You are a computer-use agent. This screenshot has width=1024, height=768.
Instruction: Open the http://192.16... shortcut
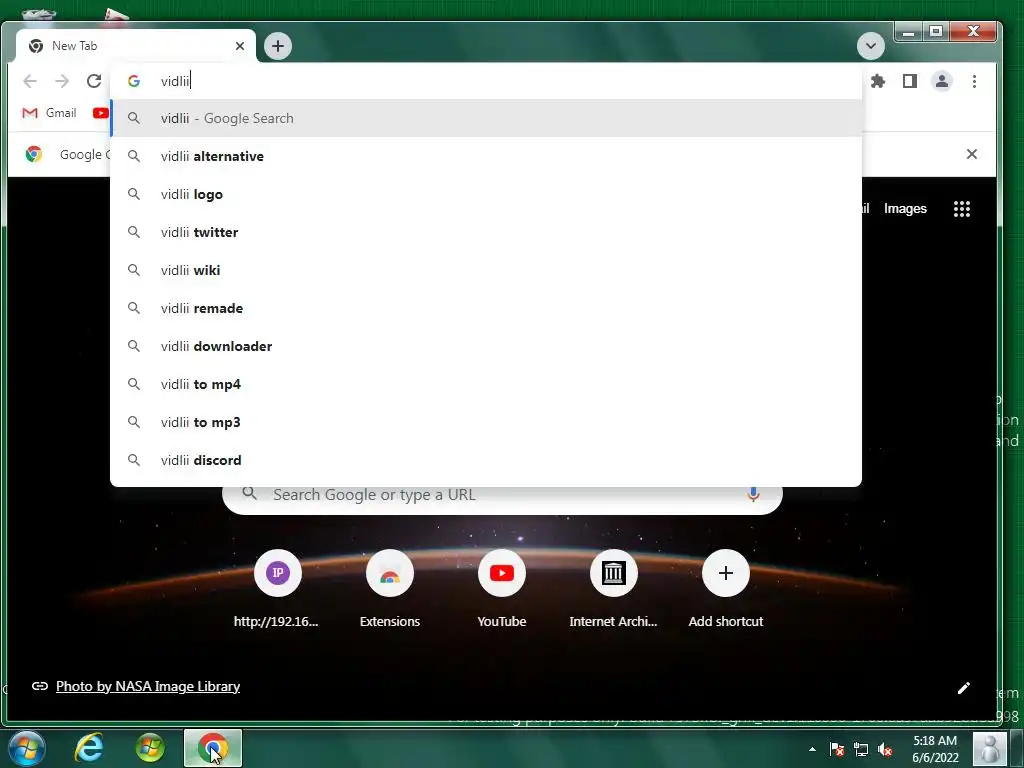click(x=277, y=589)
